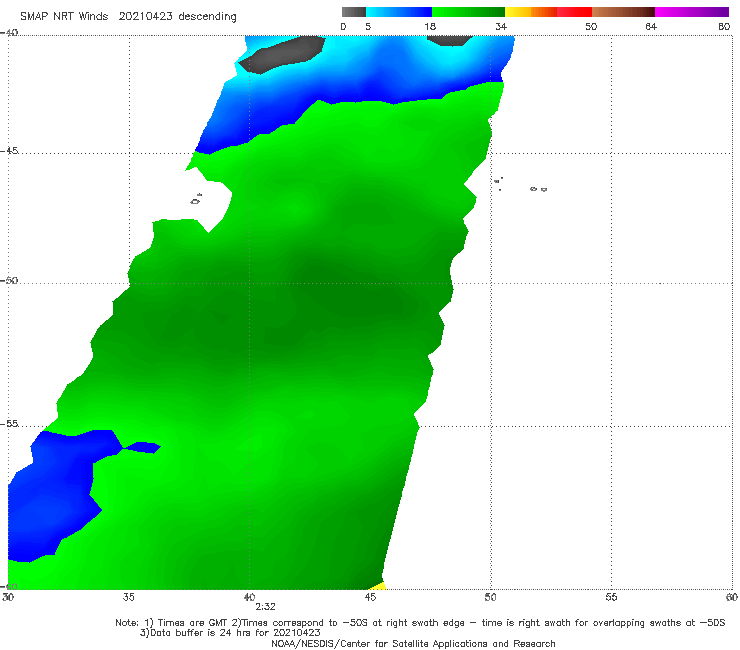Select the gray segment of the wind colorbar
The image size is (740, 650).
[353, 12]
